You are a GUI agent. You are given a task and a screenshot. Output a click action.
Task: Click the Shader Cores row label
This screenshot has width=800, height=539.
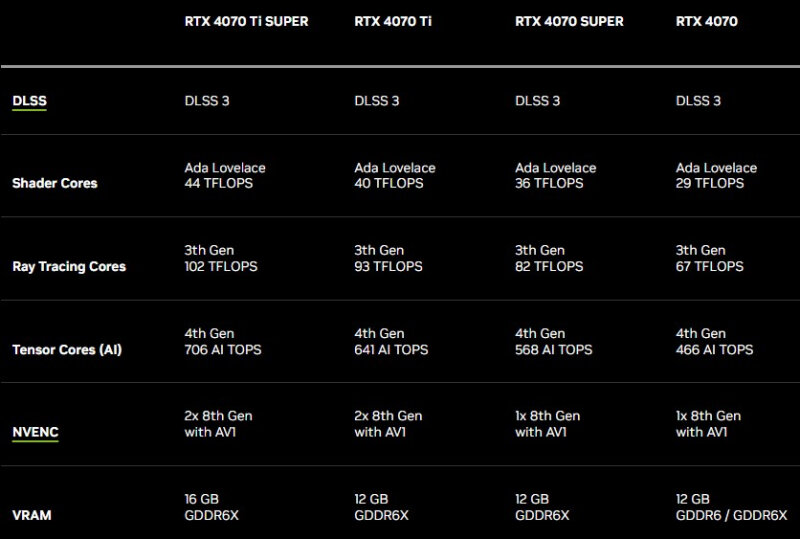[x=55, y=183]
